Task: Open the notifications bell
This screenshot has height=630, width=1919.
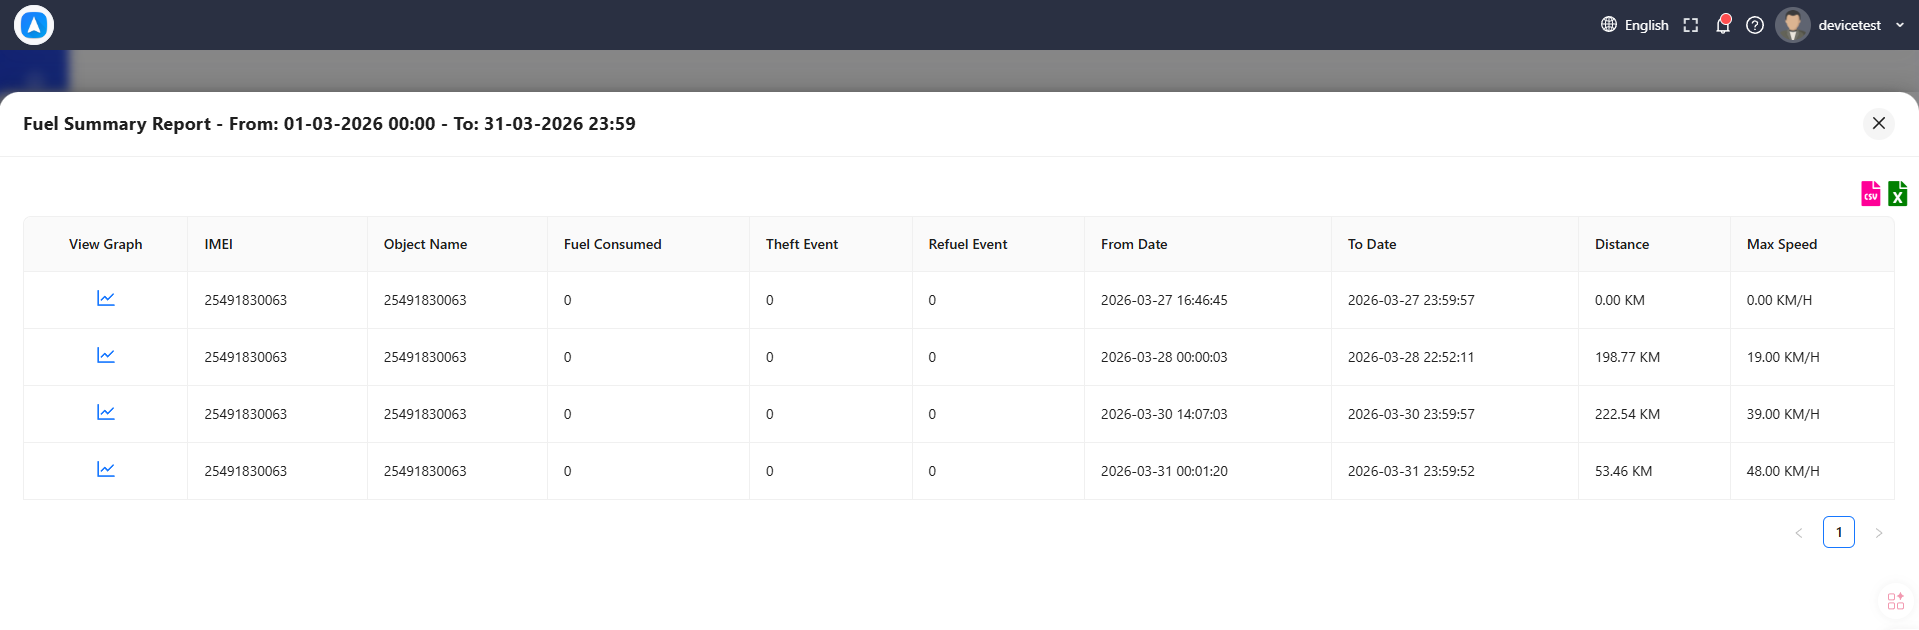Action: 1723,25
